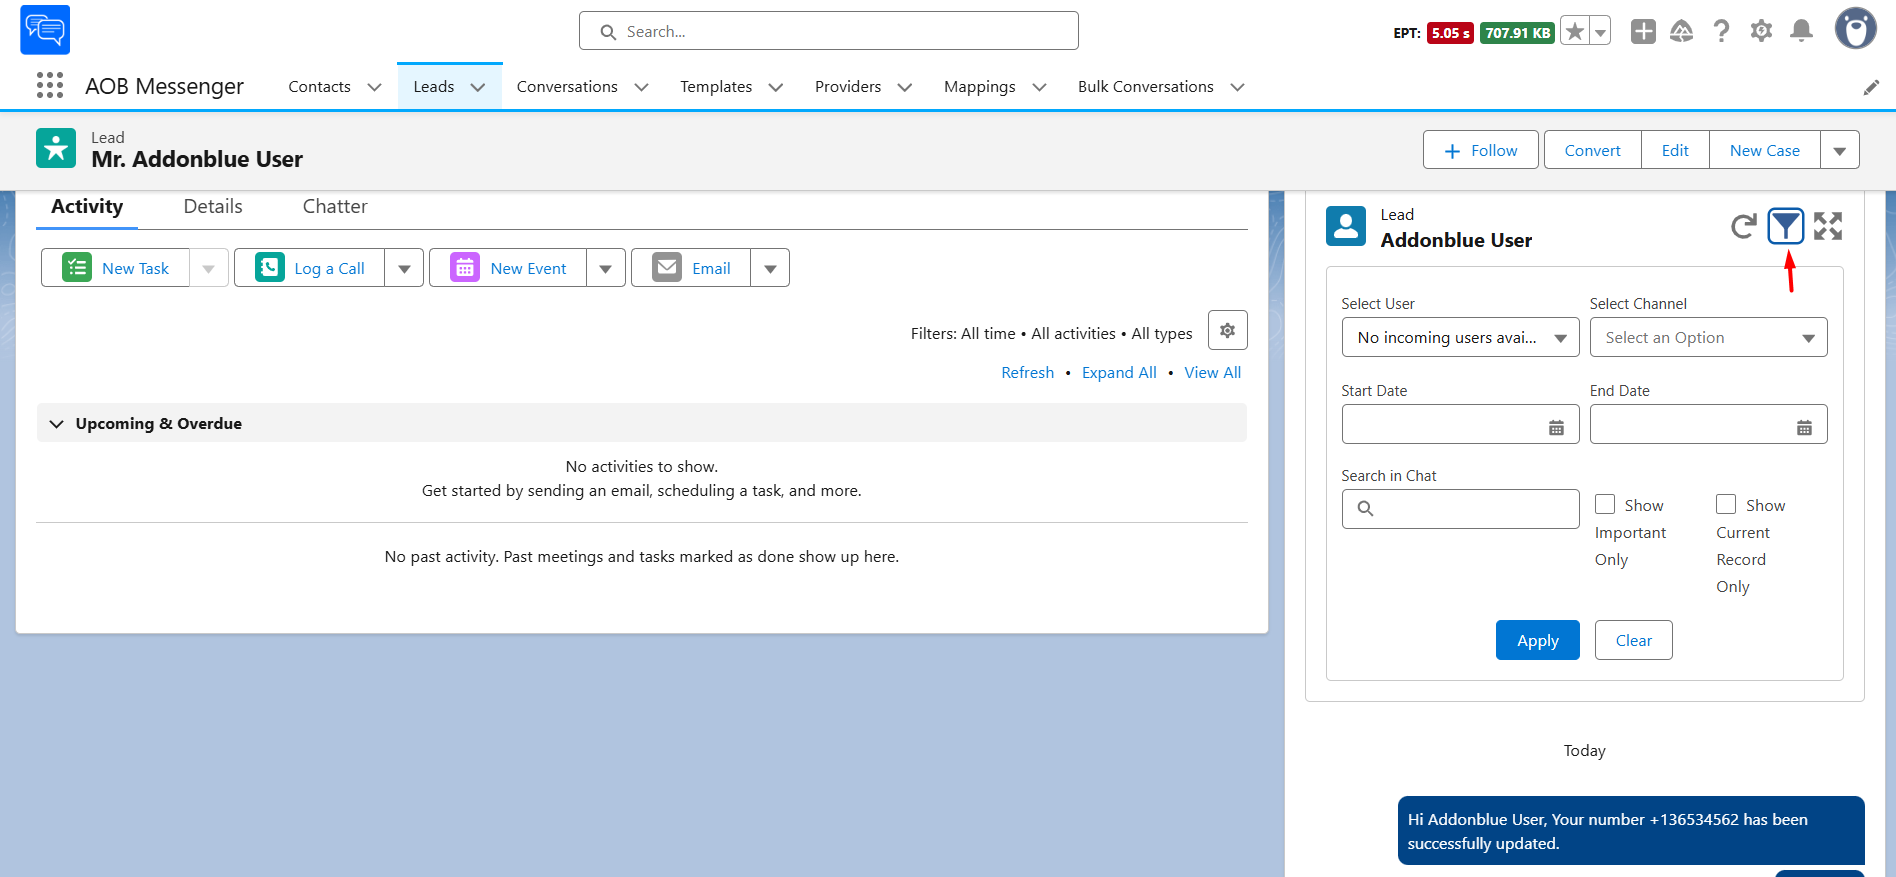The width and height of the screenshot is (1896, 877).
Task: Open the favorites list dropdown arrow
Action: [x=1600, y=32]
